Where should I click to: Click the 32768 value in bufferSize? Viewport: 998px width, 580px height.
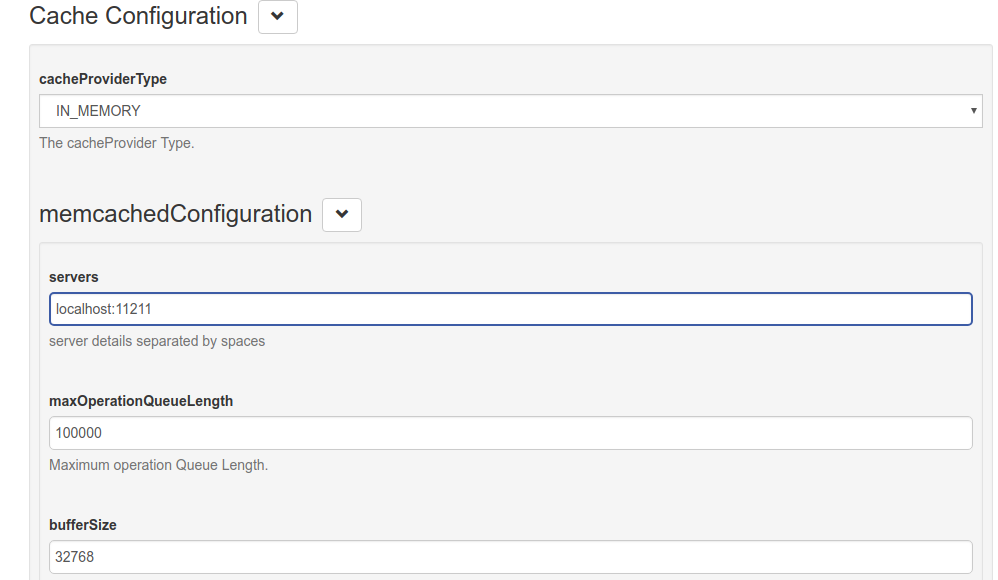coord(75,557)
